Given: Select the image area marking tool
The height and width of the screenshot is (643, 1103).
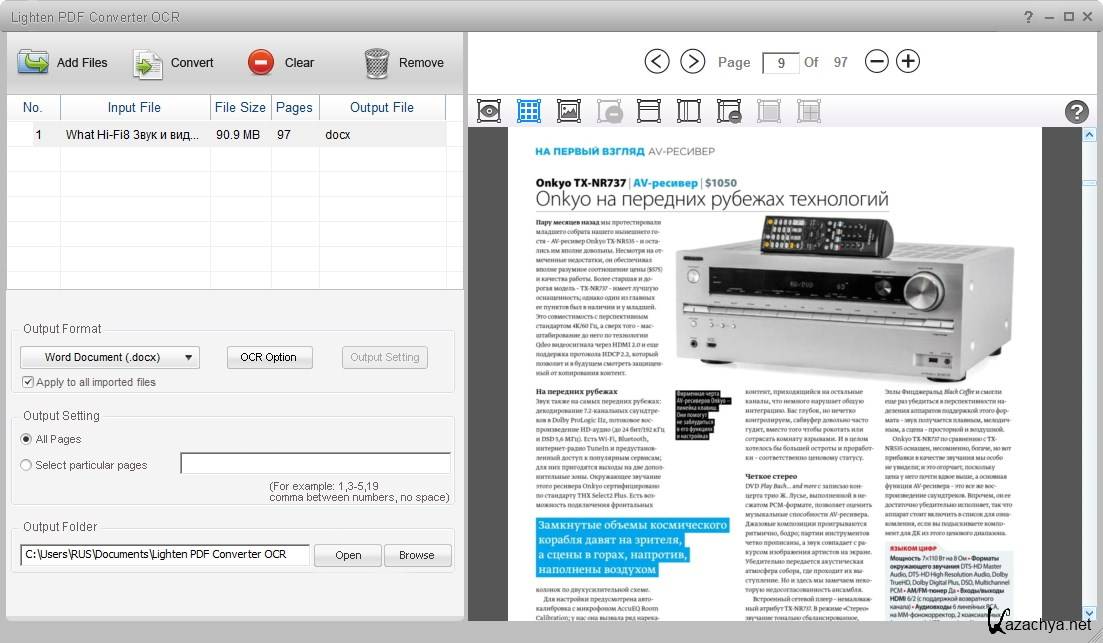Looking at the screenshot, I should (569, 111).
